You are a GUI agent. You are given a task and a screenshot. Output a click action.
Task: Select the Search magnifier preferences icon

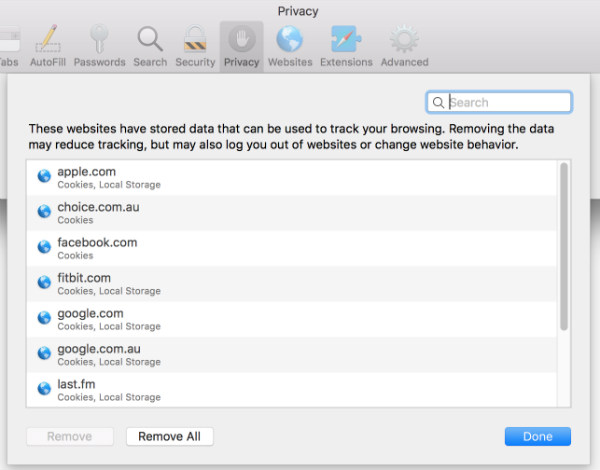coord(150,46)
